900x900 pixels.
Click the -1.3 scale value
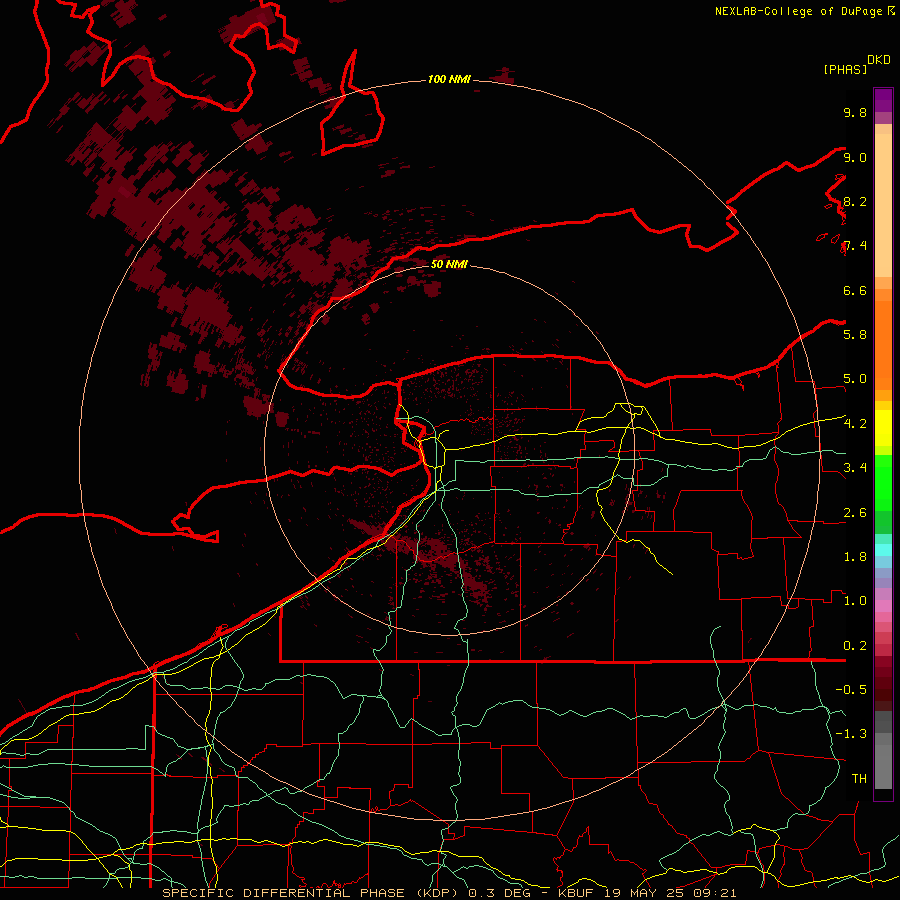point(851,734)
